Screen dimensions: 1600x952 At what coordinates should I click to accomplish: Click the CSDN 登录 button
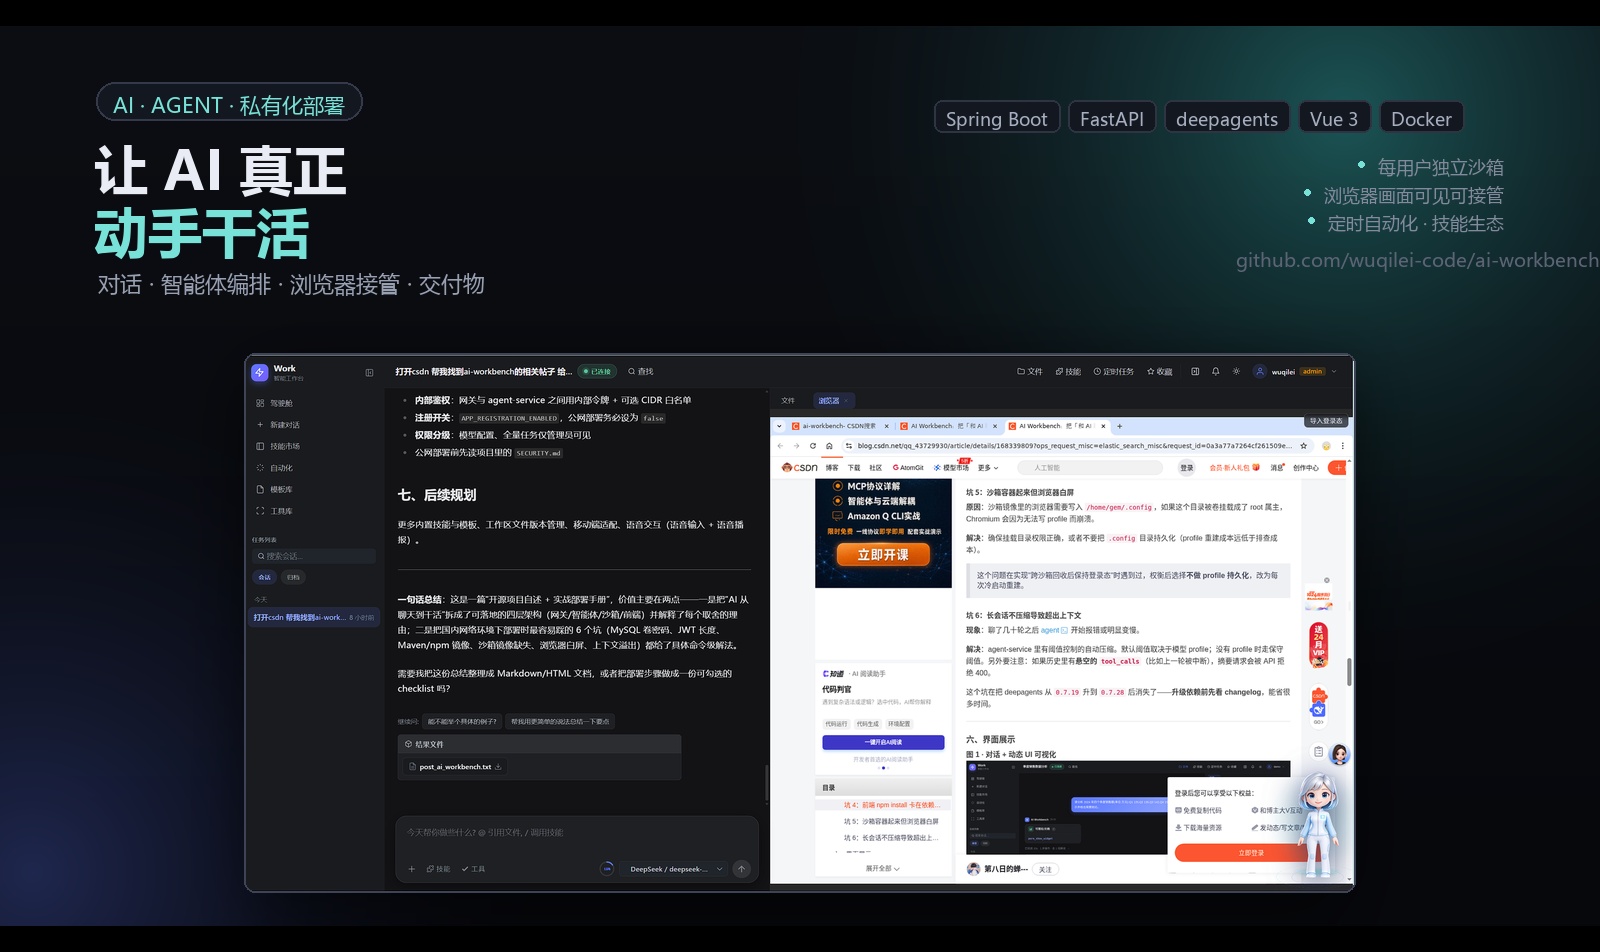point(1186,468)
